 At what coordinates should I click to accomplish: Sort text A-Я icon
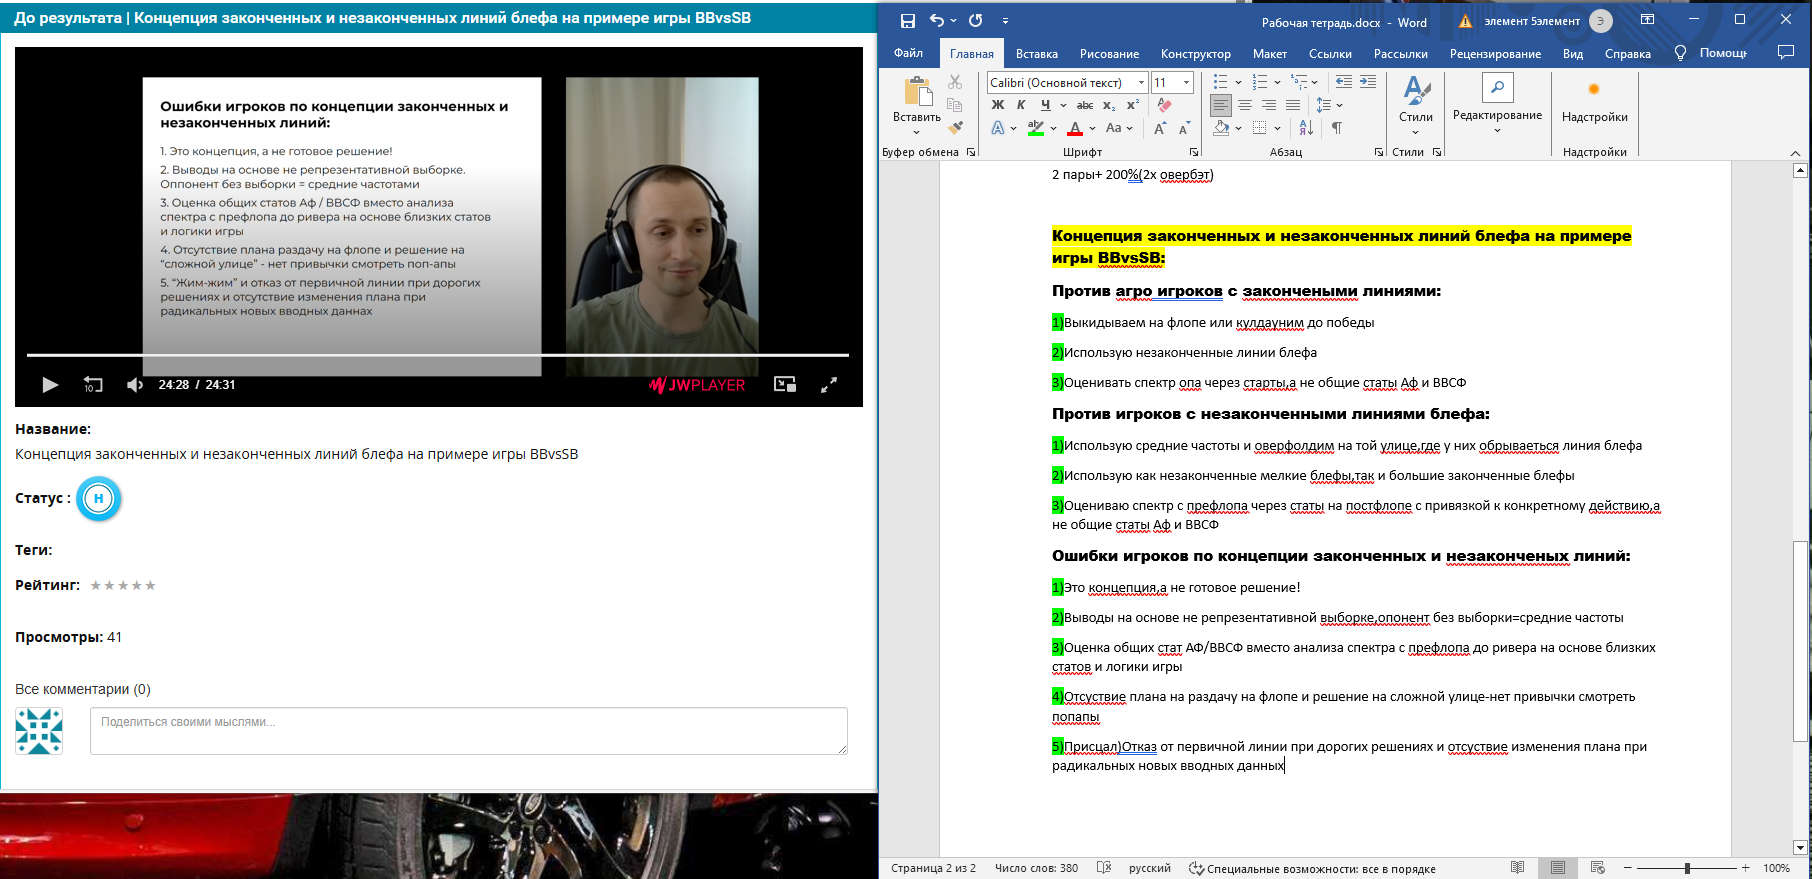(1306, 128)
